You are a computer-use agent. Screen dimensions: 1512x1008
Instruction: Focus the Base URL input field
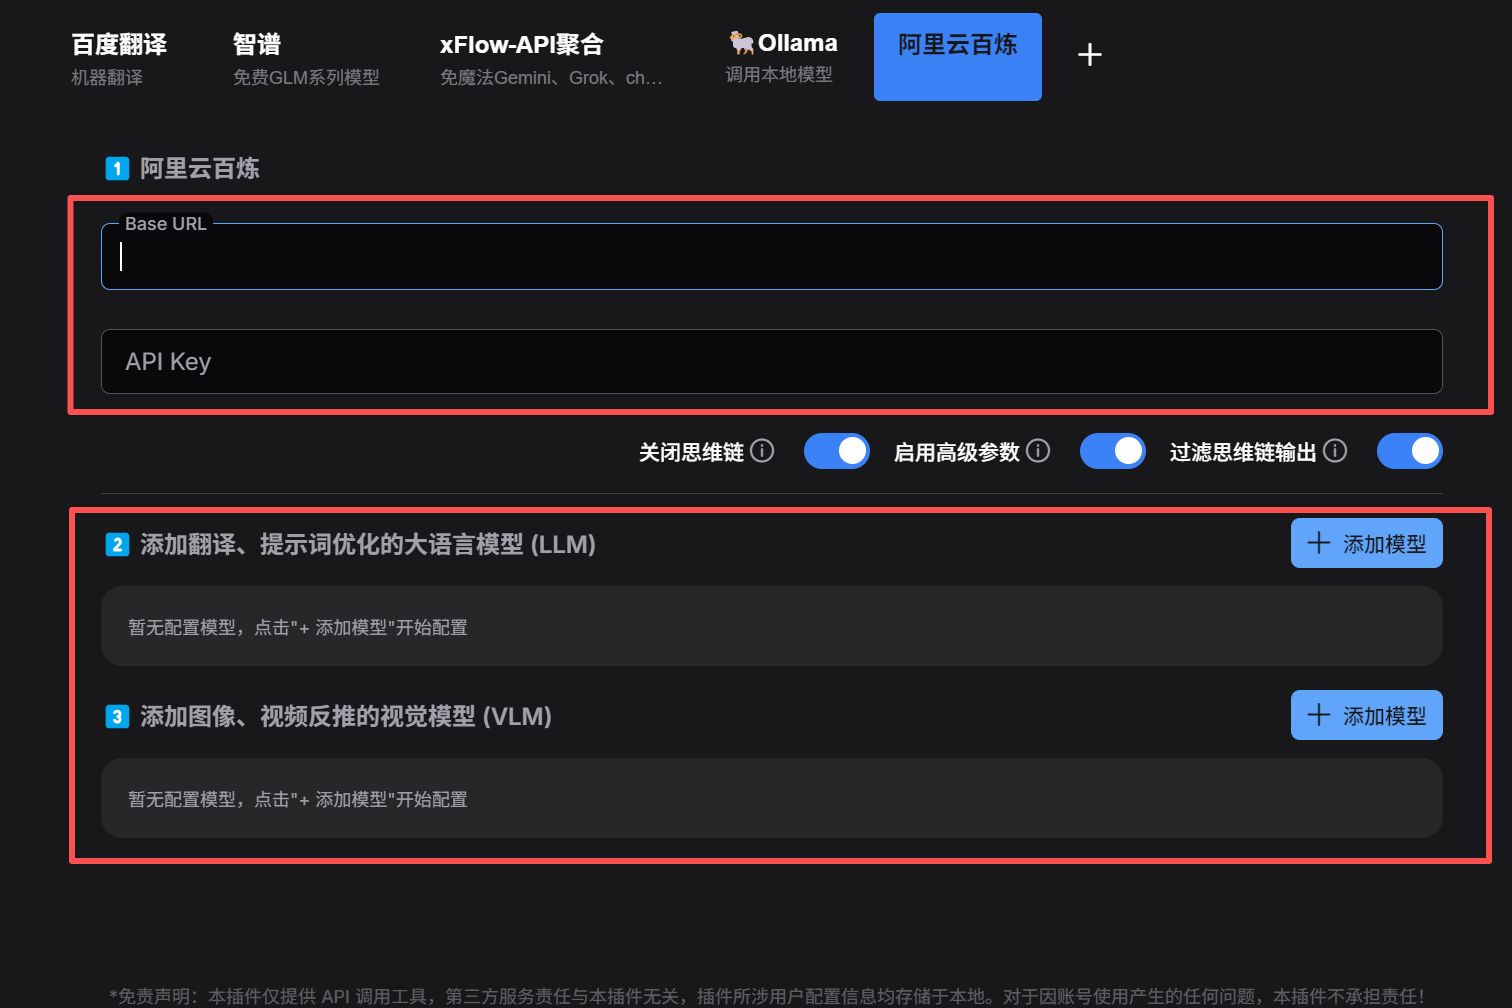(x=771, y=257)
